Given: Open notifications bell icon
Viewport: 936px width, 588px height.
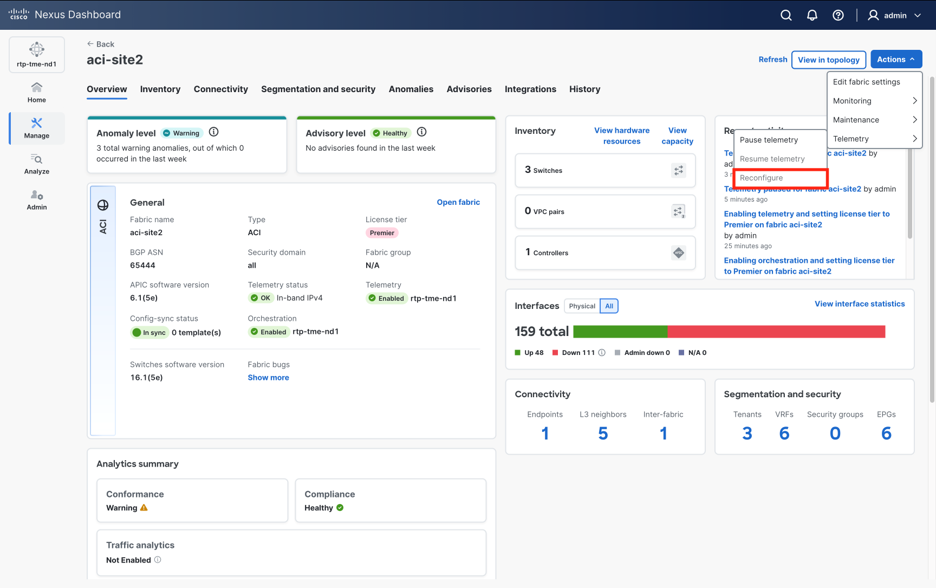Looking at the screenshot, I should click(x=812, y=15).
